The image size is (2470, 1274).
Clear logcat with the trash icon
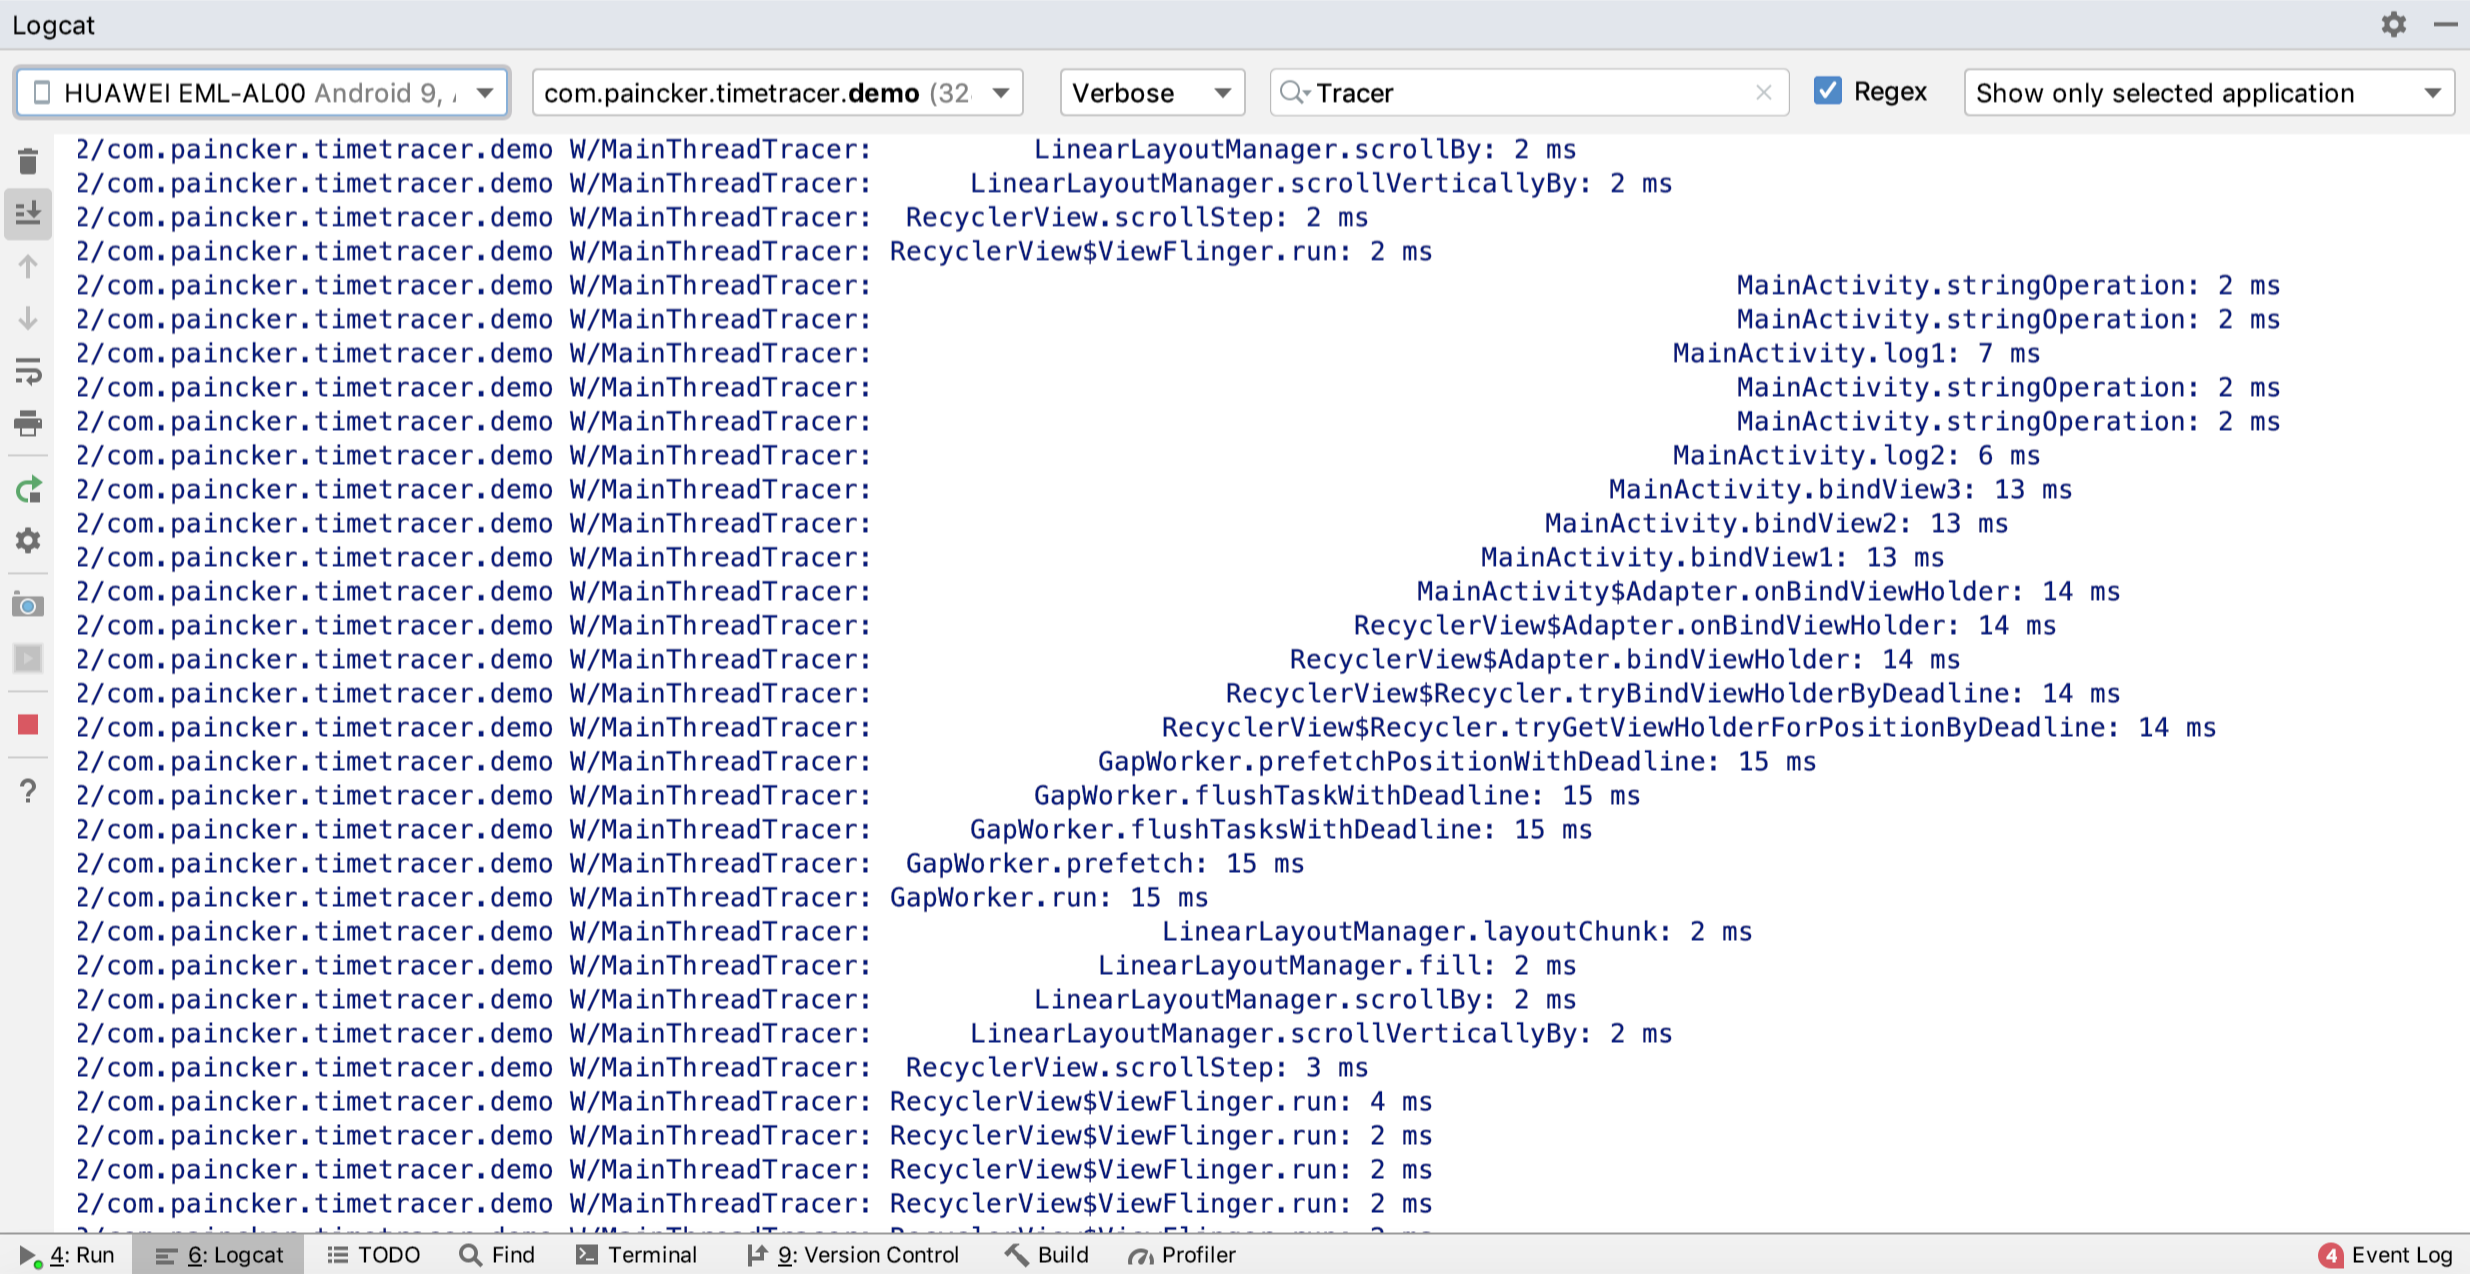pyautogui.click(x=28, y=162)
